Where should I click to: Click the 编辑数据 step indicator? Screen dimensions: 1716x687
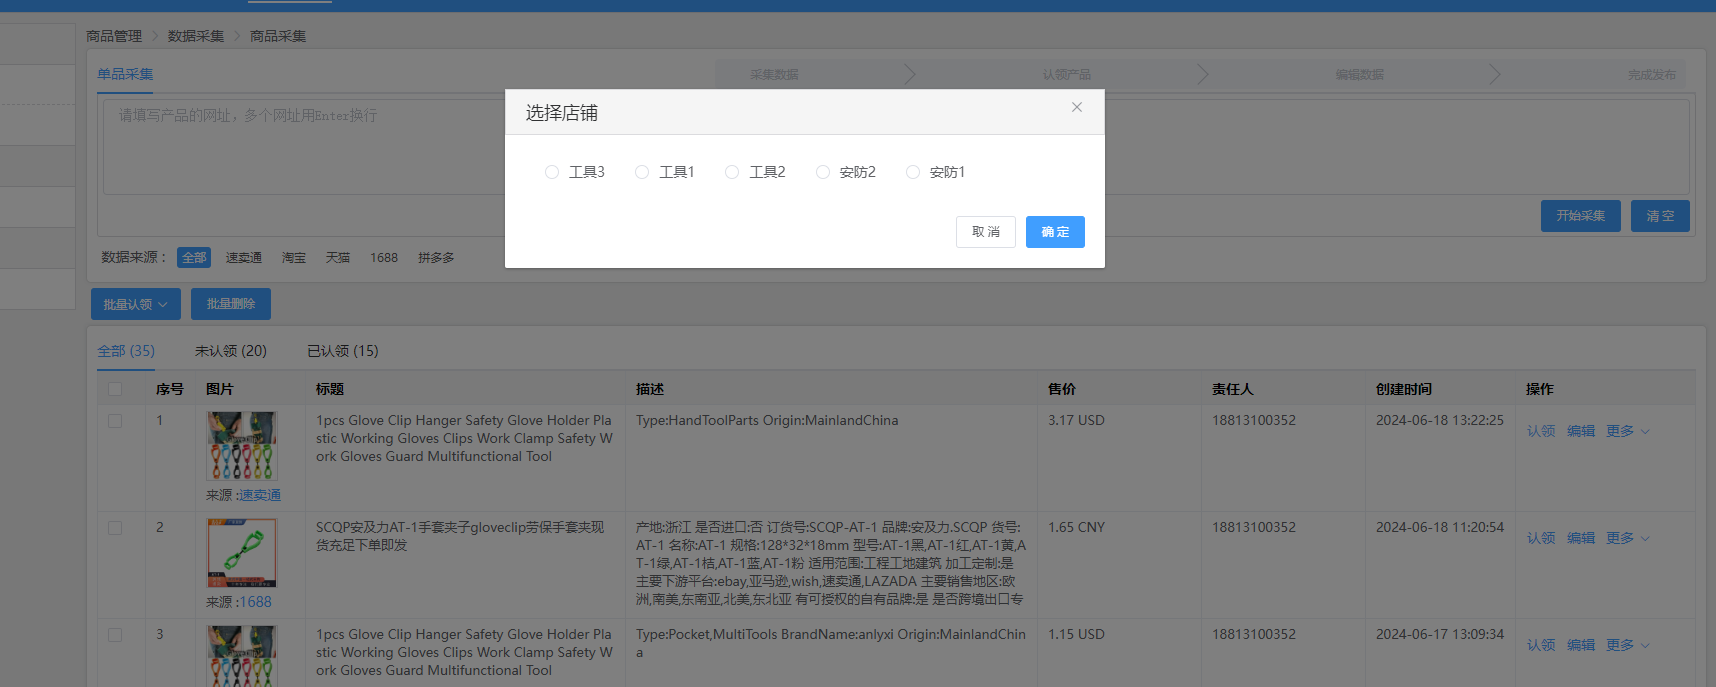click(1360, 74)
